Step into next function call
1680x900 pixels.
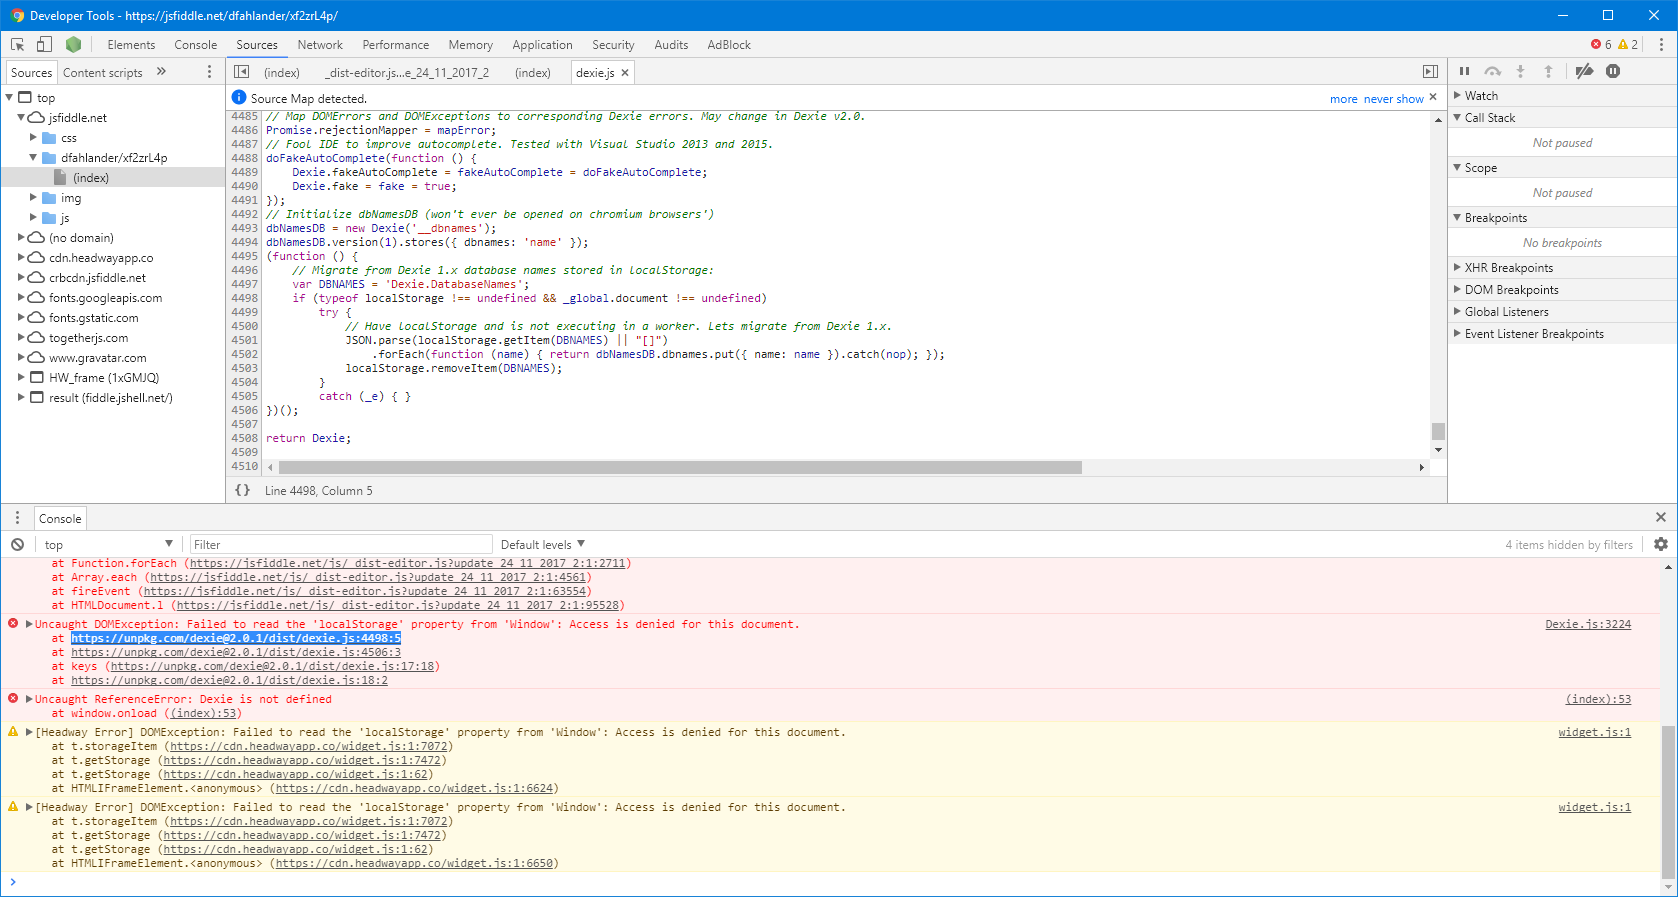click(x=1520, y=71)
